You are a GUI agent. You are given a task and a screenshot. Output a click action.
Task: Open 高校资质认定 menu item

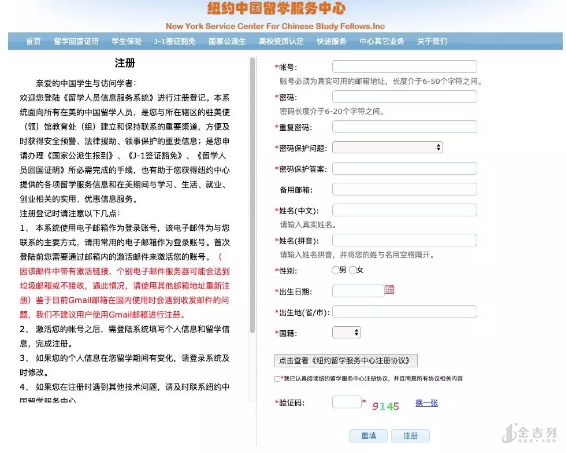tap(281, 42)
